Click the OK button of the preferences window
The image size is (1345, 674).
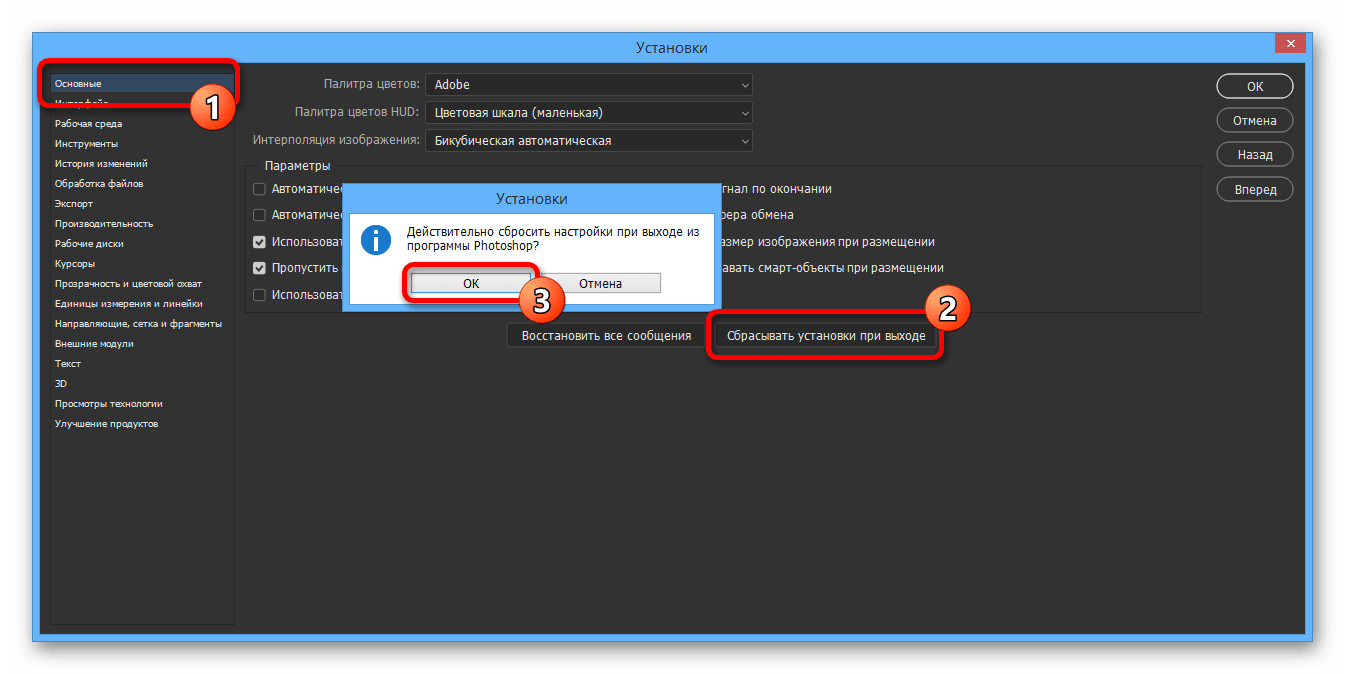[x=1254, y=87]
